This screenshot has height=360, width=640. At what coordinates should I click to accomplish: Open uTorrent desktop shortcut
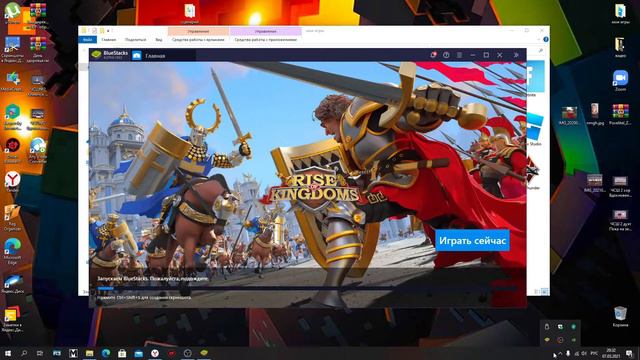[x=13, y=13]
